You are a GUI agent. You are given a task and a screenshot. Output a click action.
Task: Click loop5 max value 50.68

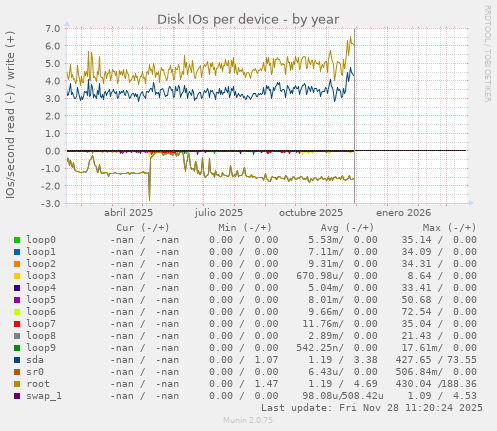416,300
